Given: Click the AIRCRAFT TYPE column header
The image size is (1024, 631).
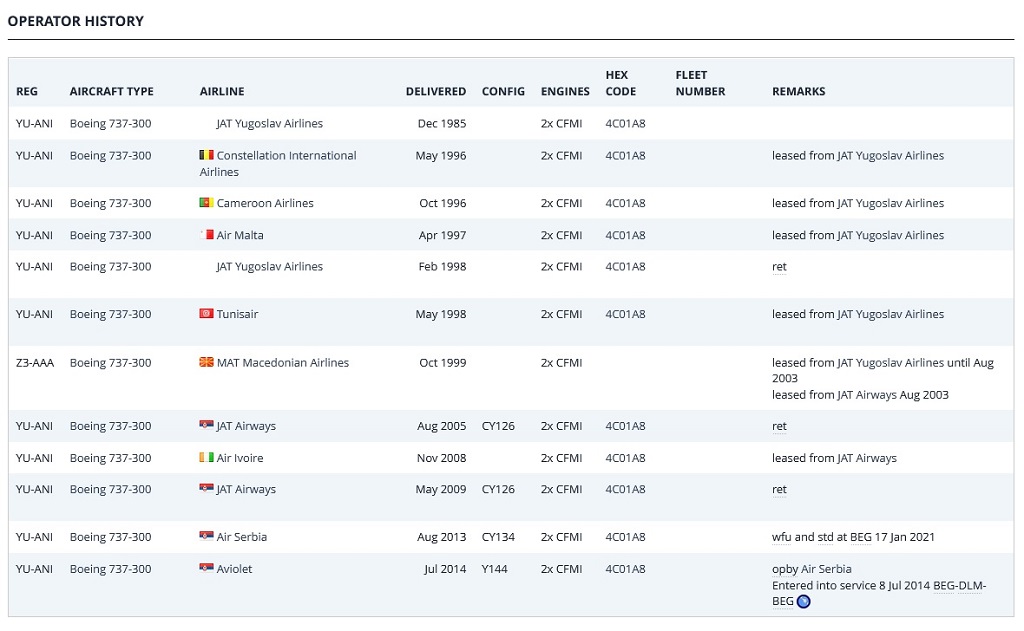Looking at the screenshot, I should tap(112, 91).
